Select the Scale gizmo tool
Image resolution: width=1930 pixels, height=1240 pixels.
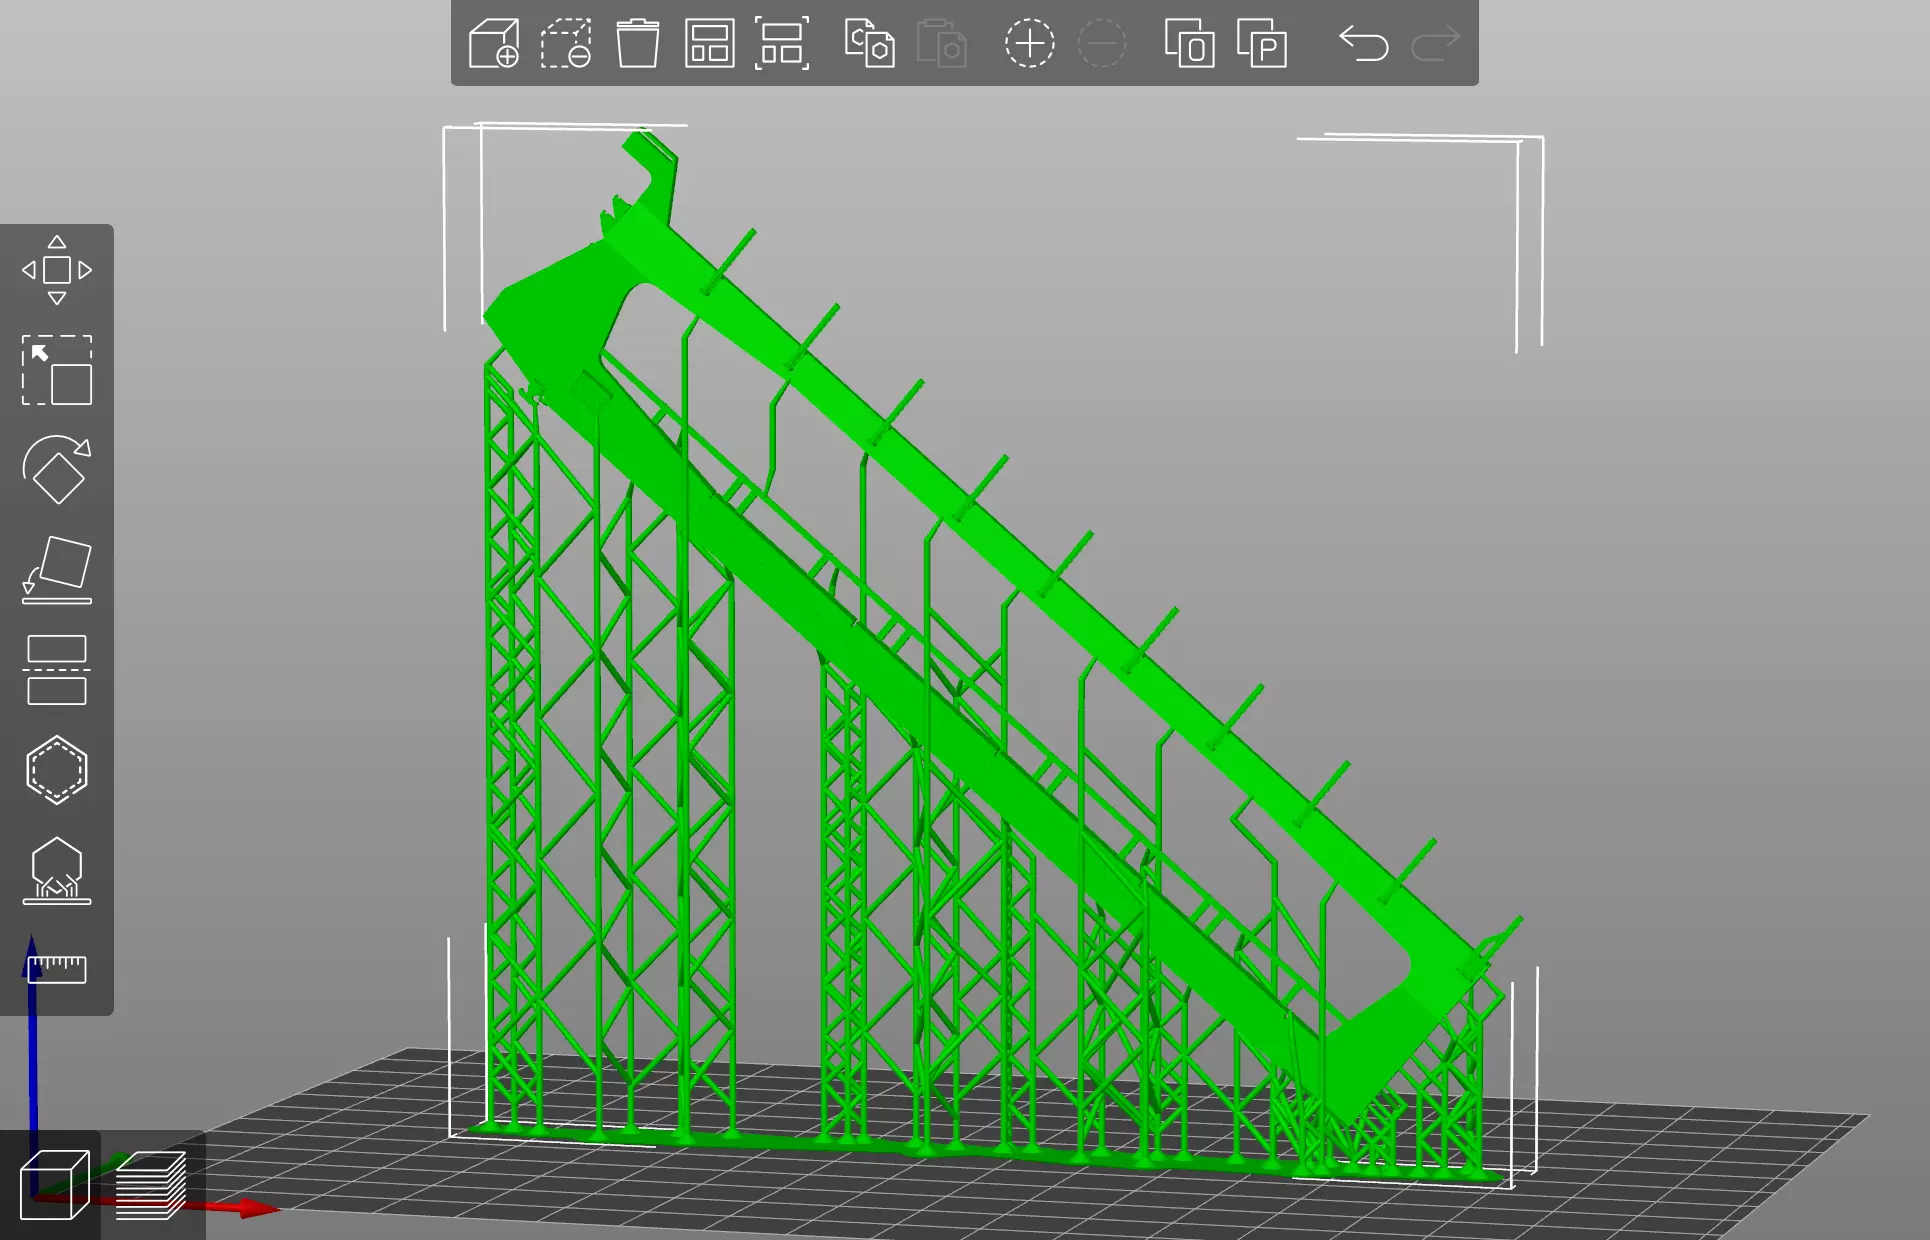[57, 370]
